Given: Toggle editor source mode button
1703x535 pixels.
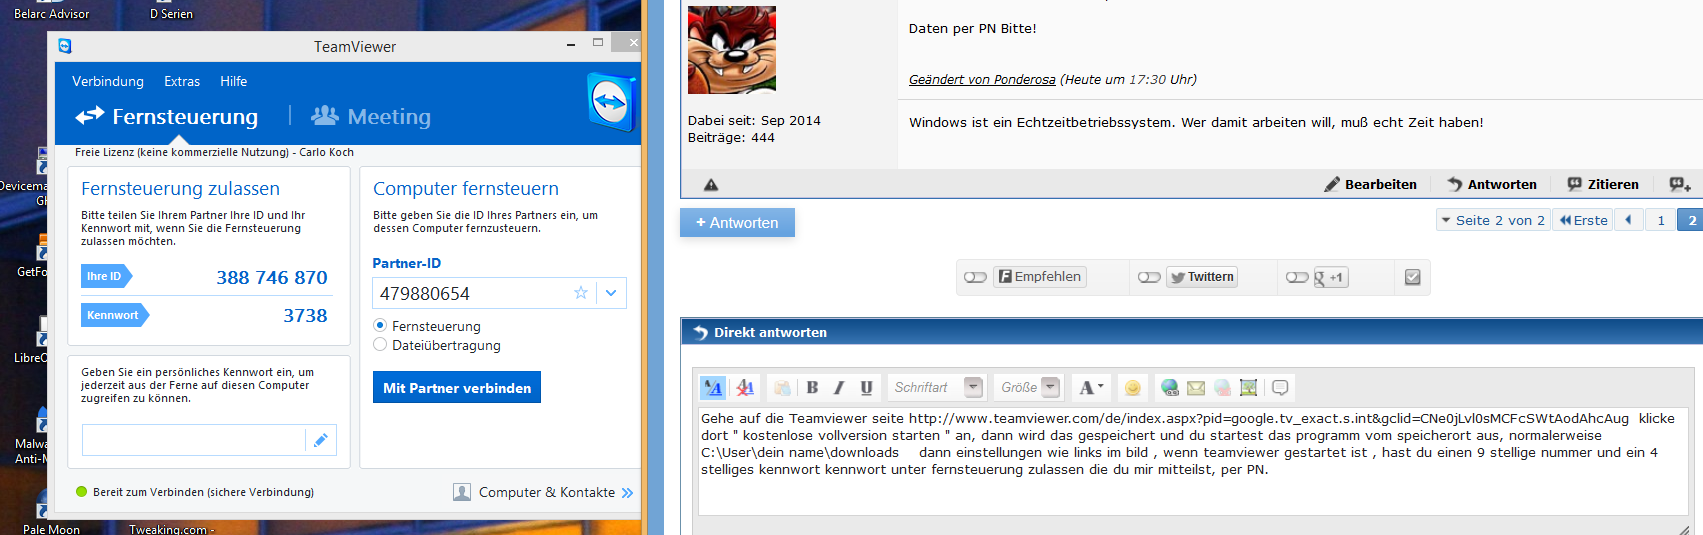Looking at the screenshot, I should coord(713,388).
